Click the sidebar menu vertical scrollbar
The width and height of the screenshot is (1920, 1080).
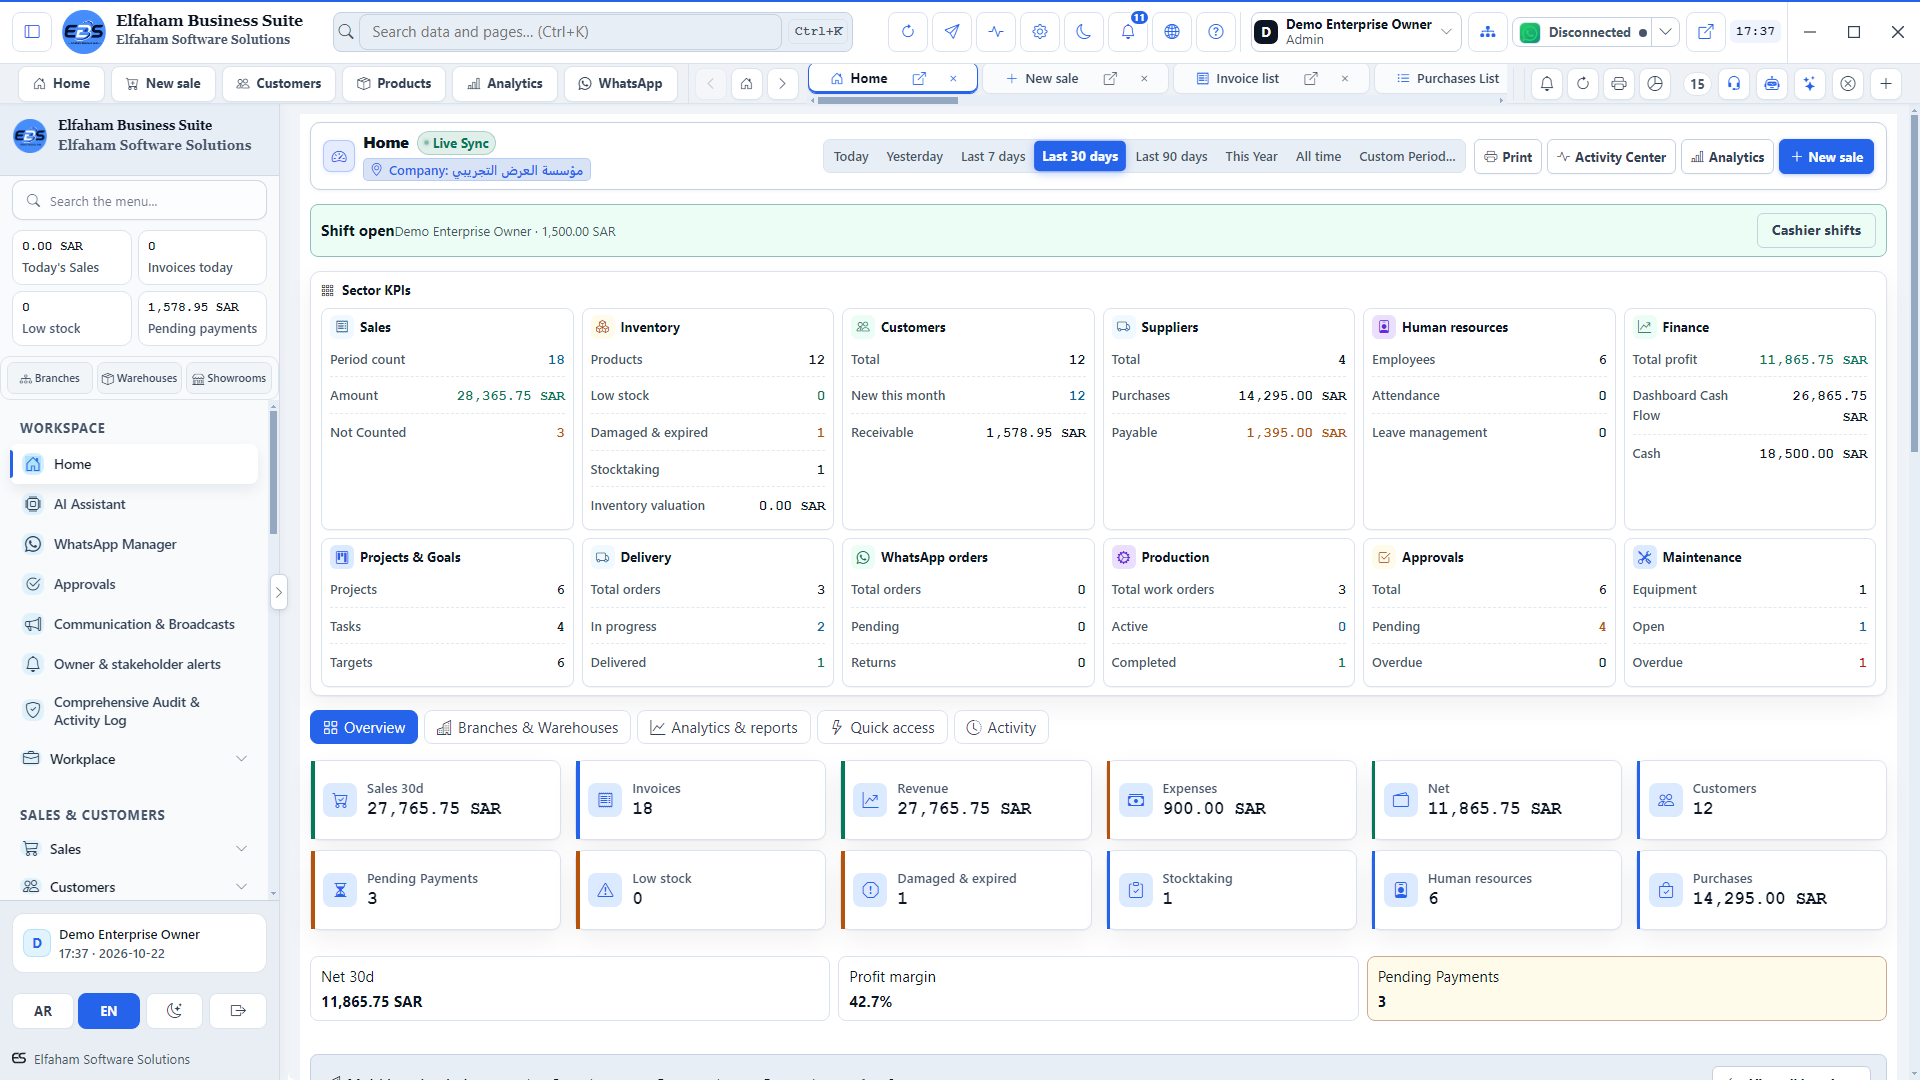(x=273, y=470)
